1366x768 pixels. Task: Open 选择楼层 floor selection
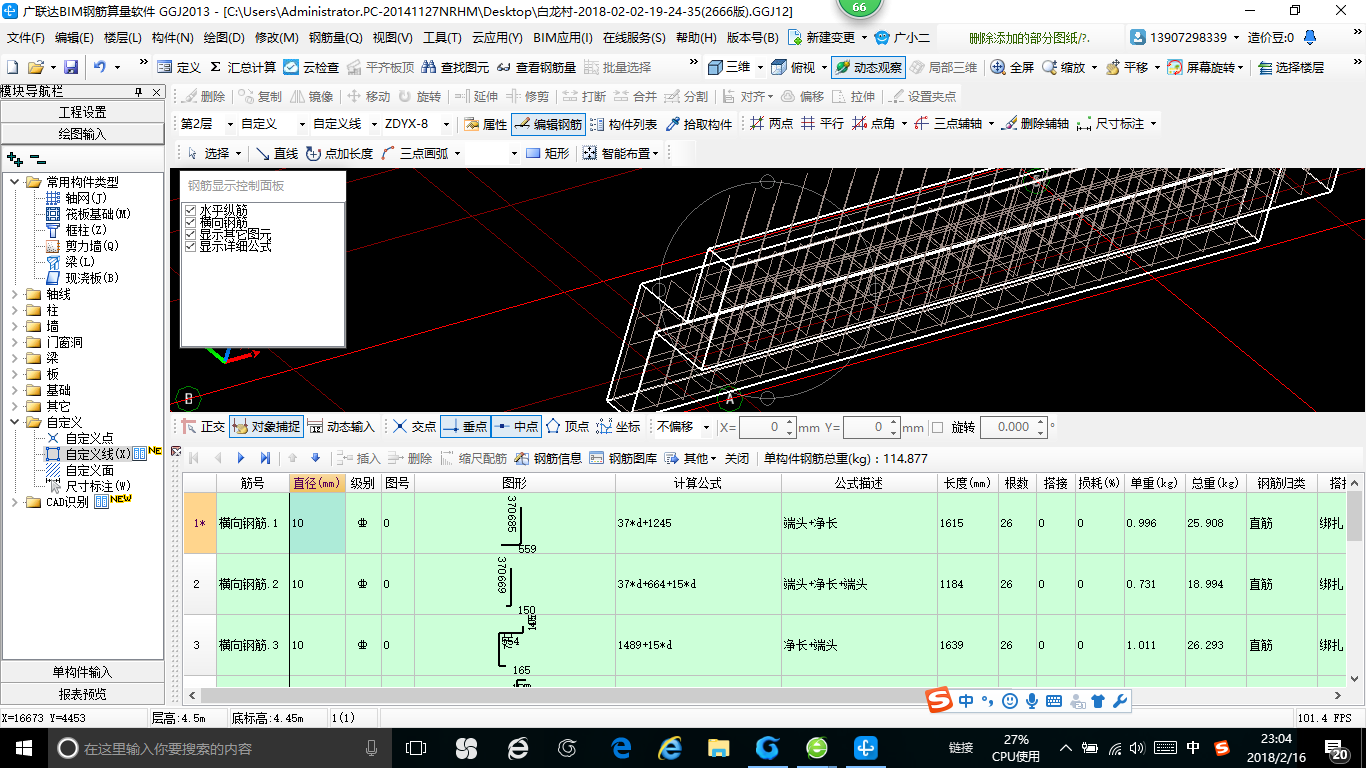1291,67
